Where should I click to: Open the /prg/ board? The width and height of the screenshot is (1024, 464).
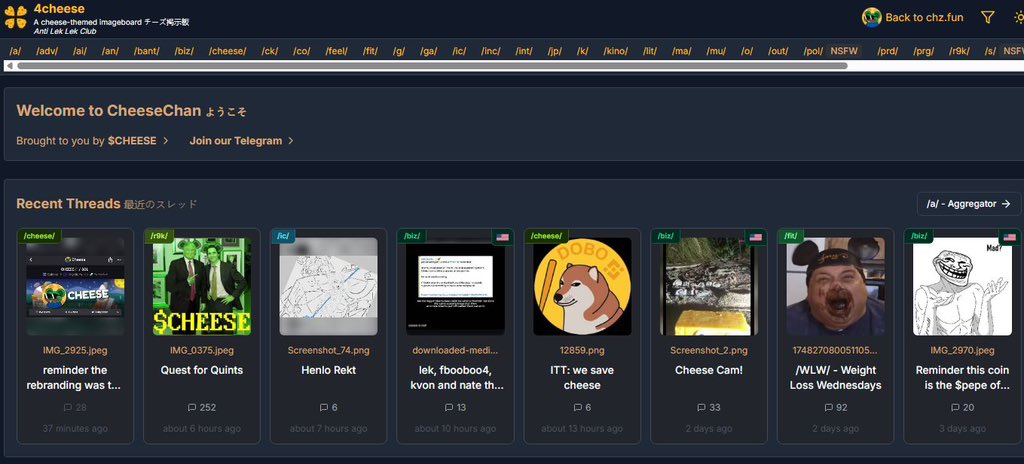924,51
